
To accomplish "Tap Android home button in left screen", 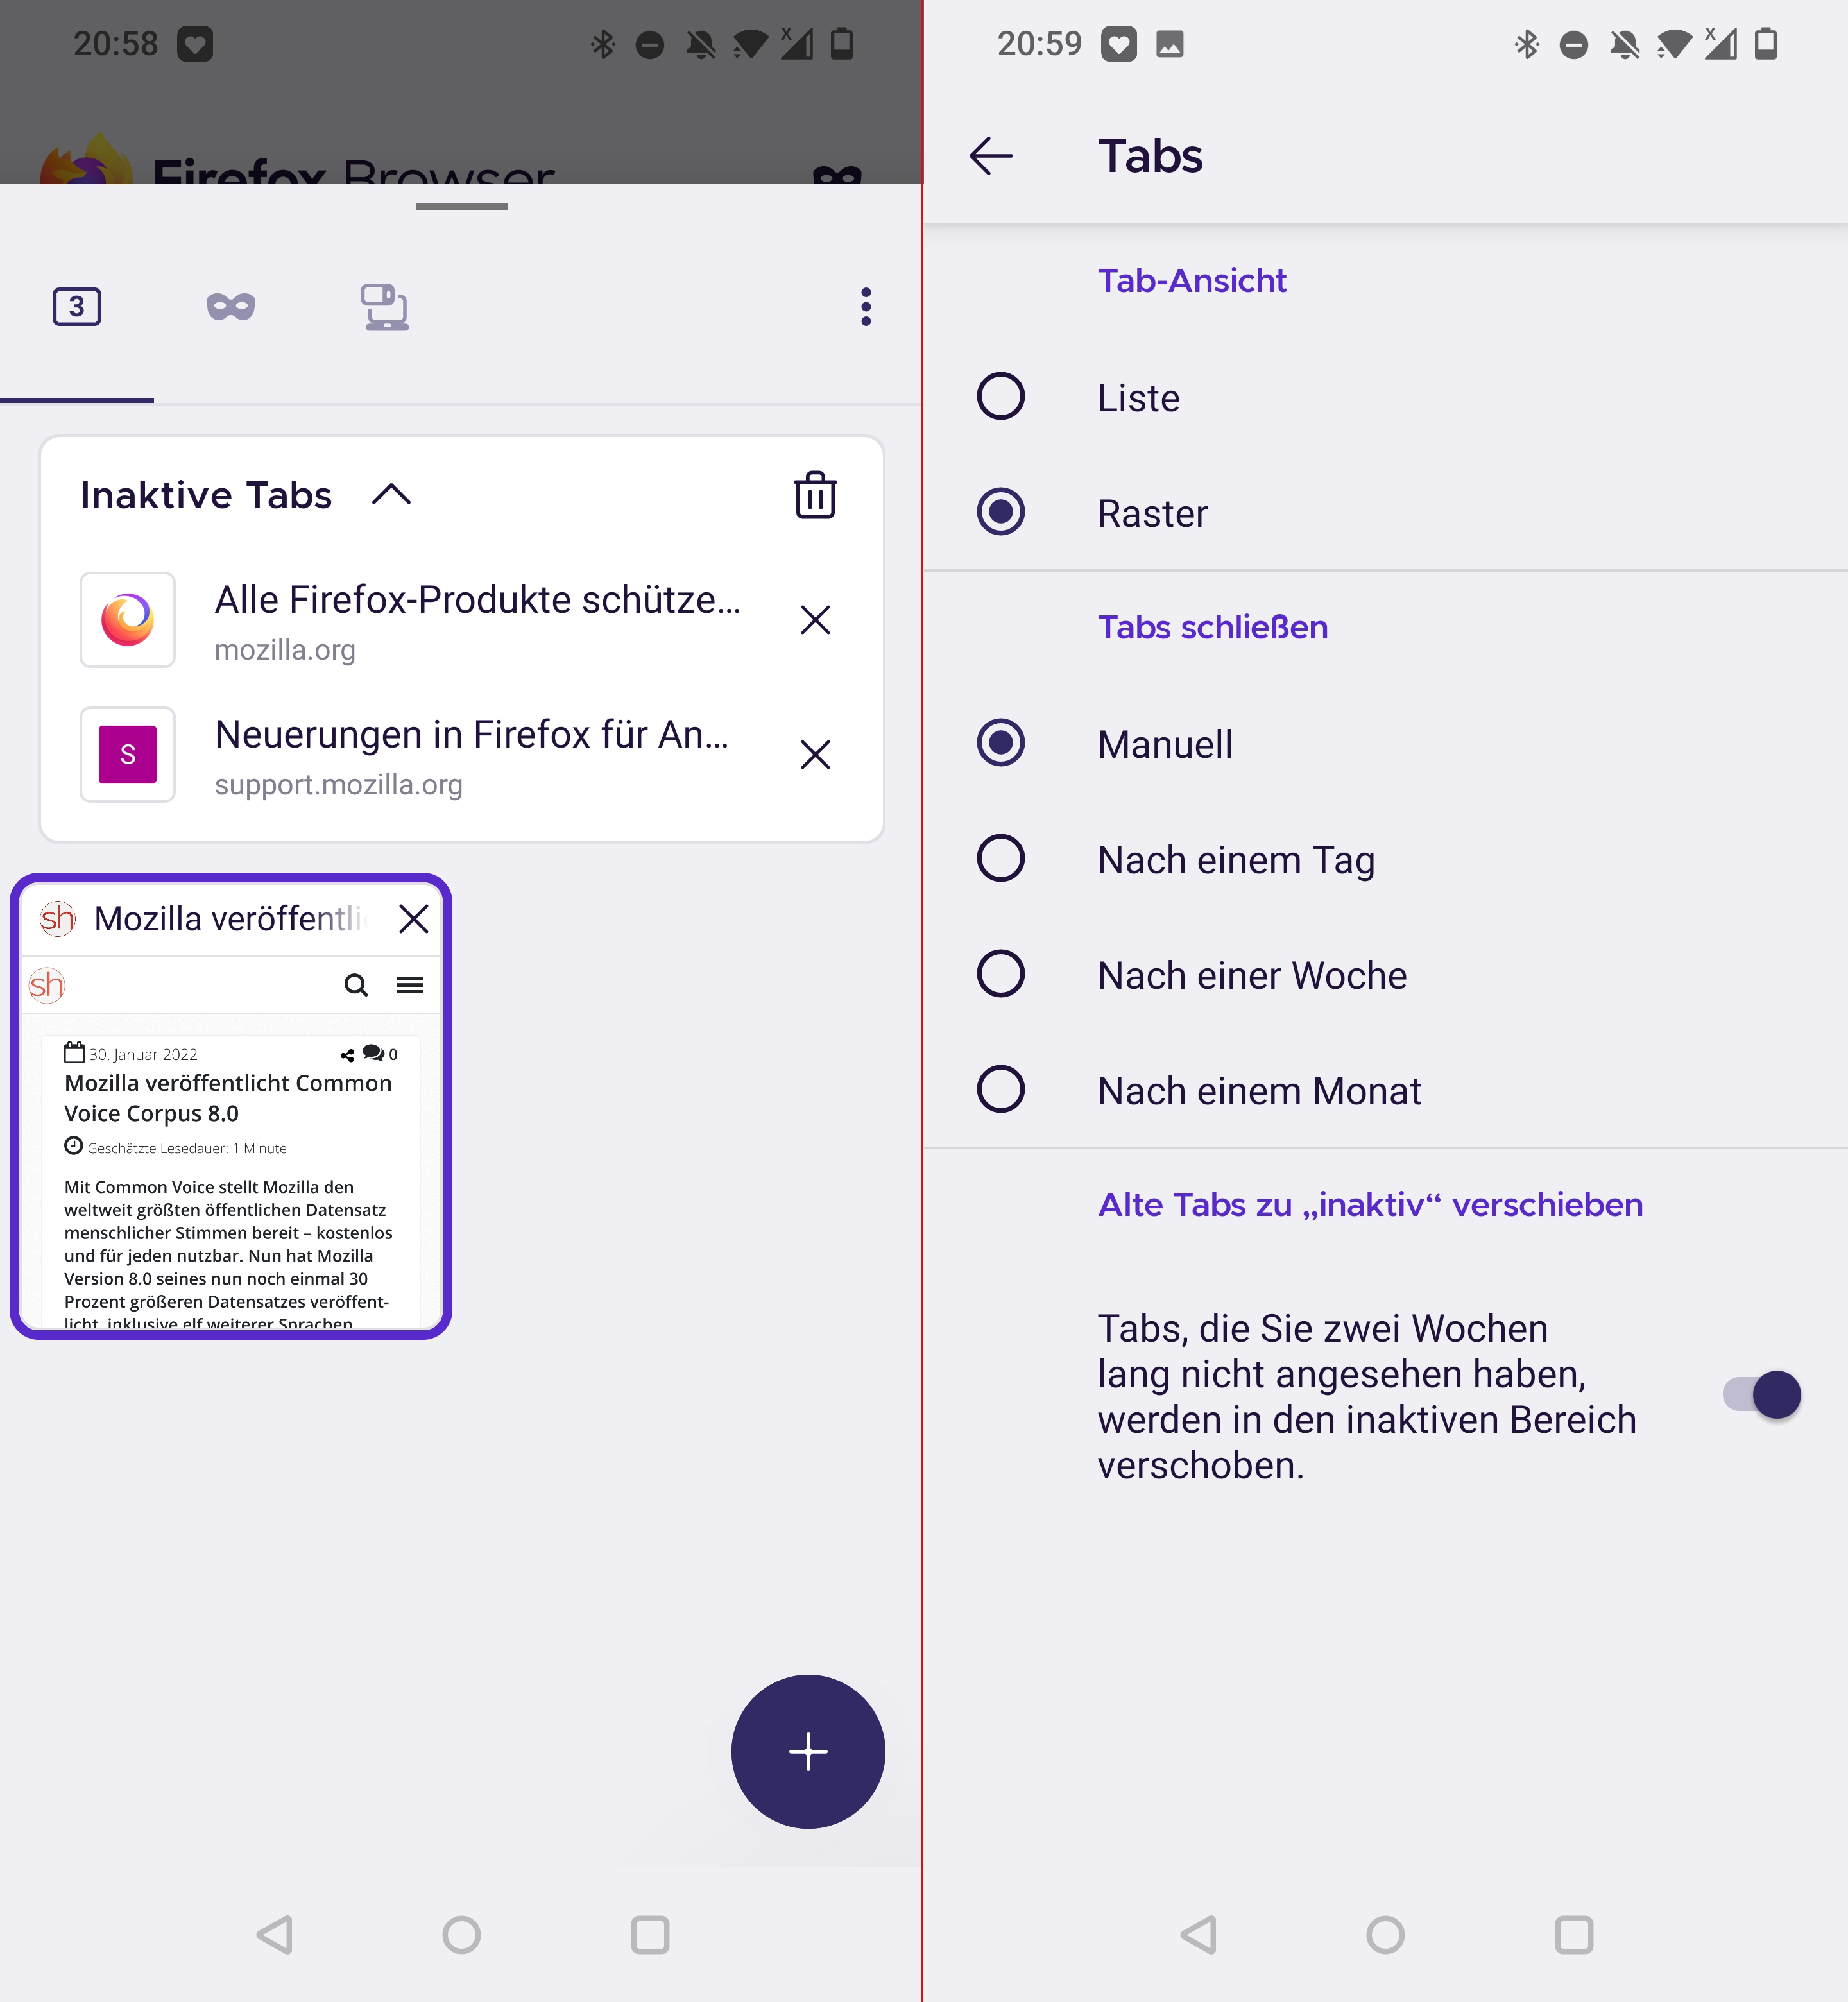I will [x=462, y=1935].
